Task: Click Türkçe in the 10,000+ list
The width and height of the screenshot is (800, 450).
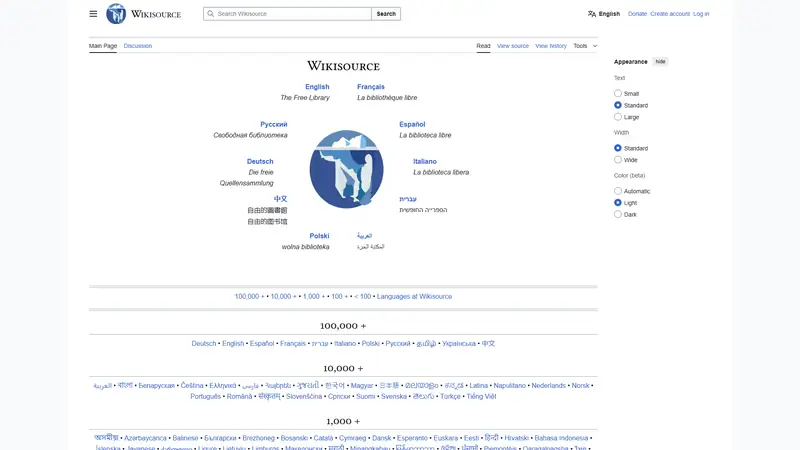Action: pyautogui.click(x=450, y=396)
